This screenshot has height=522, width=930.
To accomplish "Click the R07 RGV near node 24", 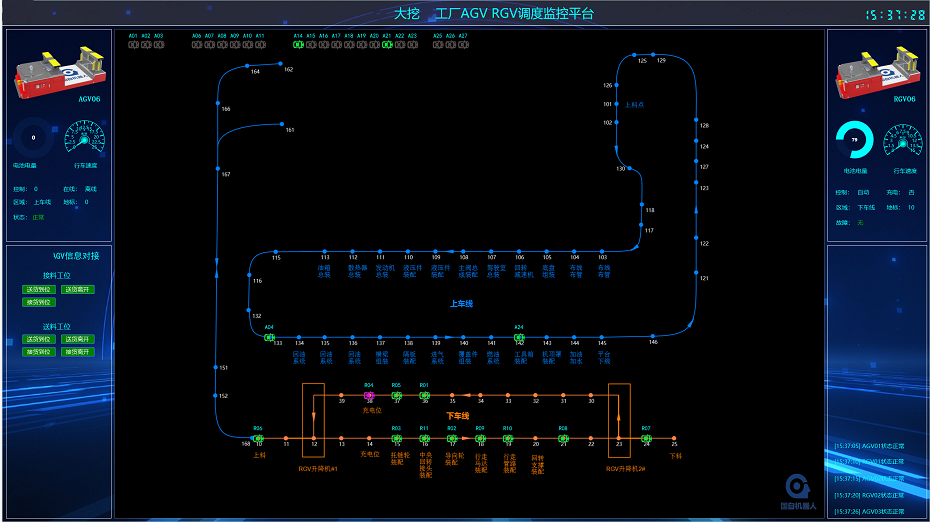I will [646, 438].
